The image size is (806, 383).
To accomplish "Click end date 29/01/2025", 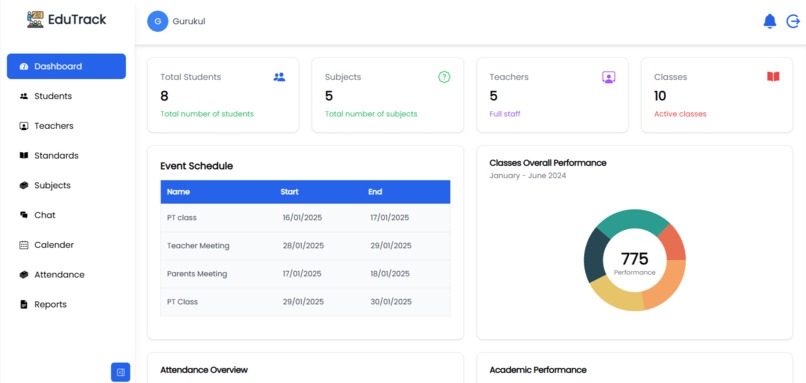I will (391, 246).
